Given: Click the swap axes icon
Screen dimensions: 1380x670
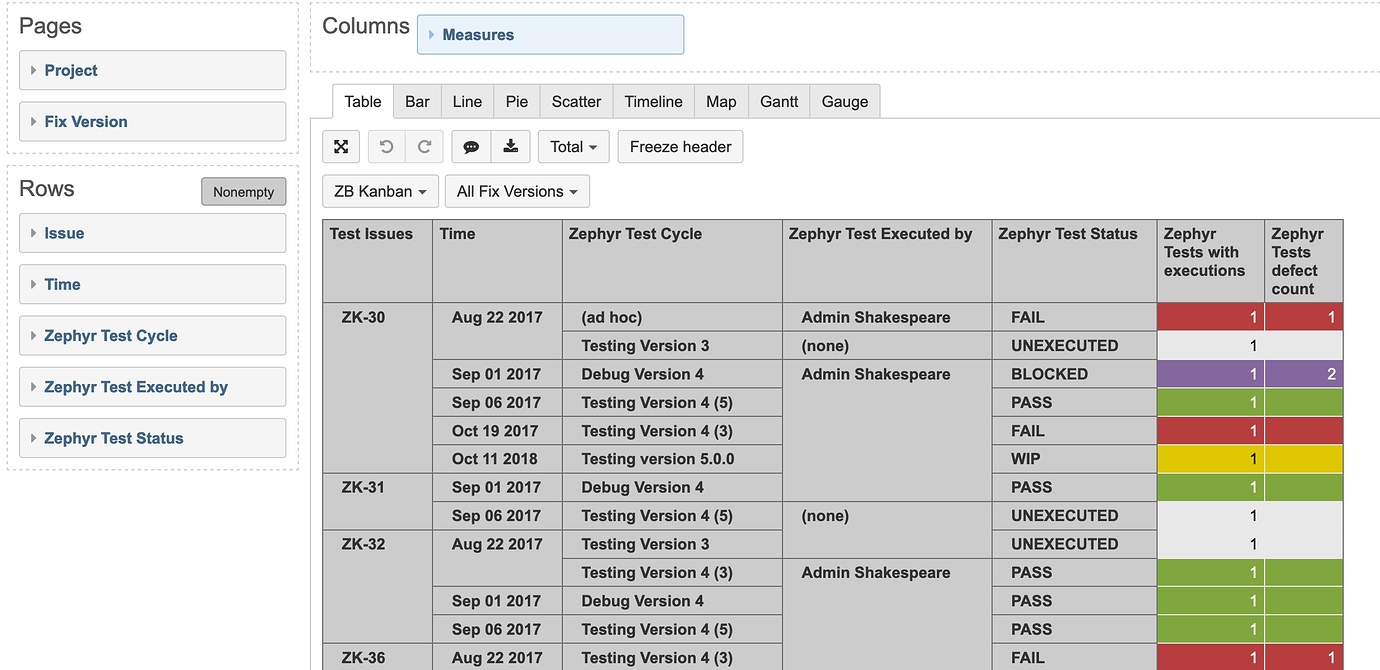Looking at the screenshot, I should pyautogui.click(x=340, y=146).
